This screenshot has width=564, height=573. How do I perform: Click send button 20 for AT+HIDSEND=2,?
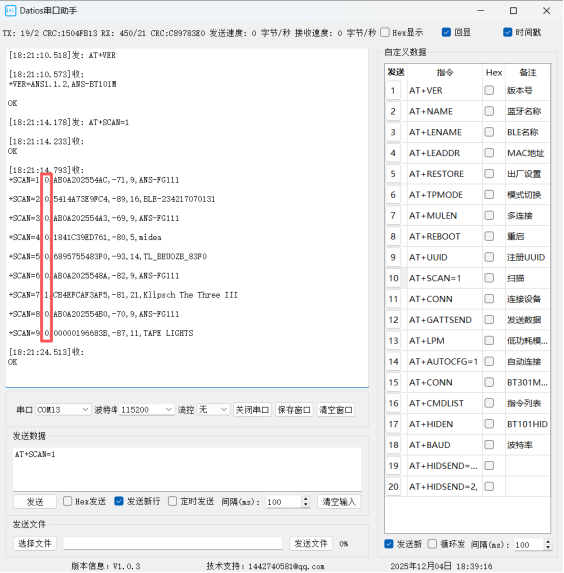pos(393,486)
